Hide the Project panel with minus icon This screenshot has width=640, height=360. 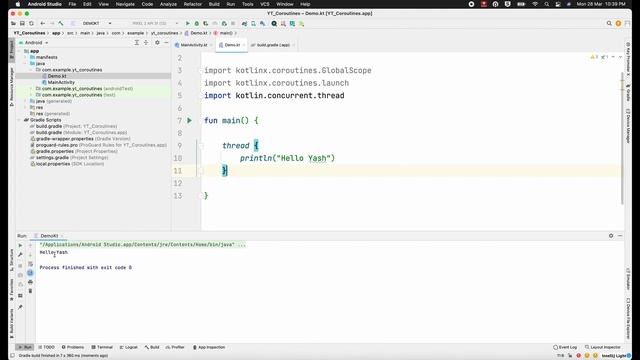click(x=166, y=42)
